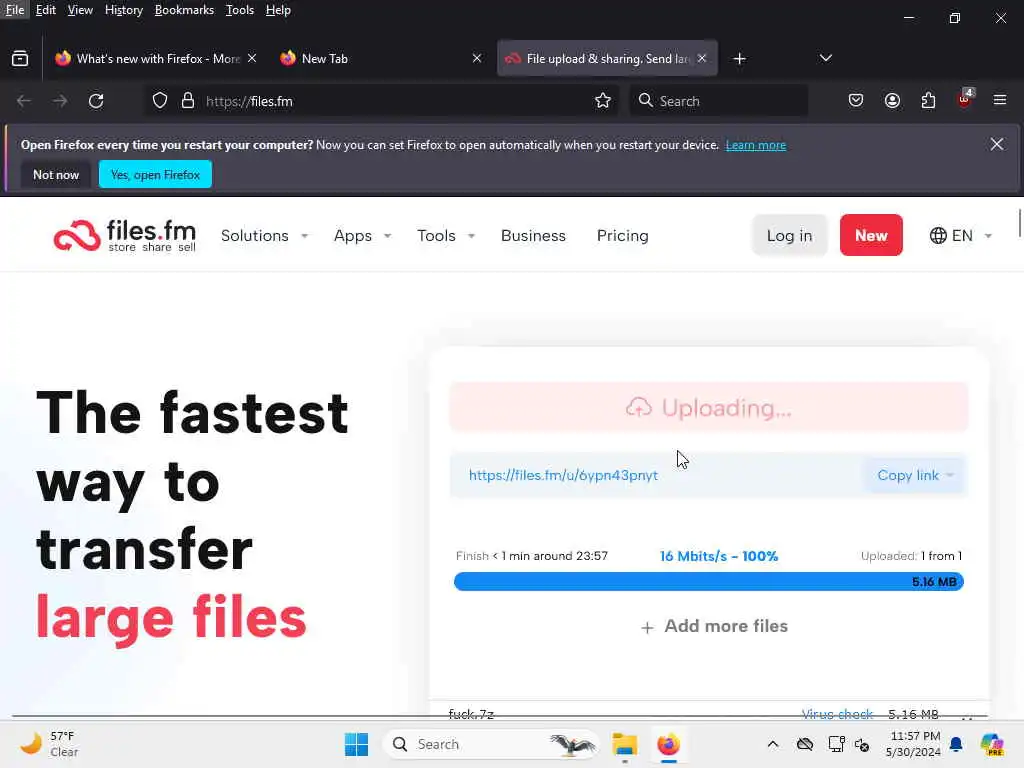
Task: Click blue upload progress bar
Action: pyautogui.click(x=709, y=581)
